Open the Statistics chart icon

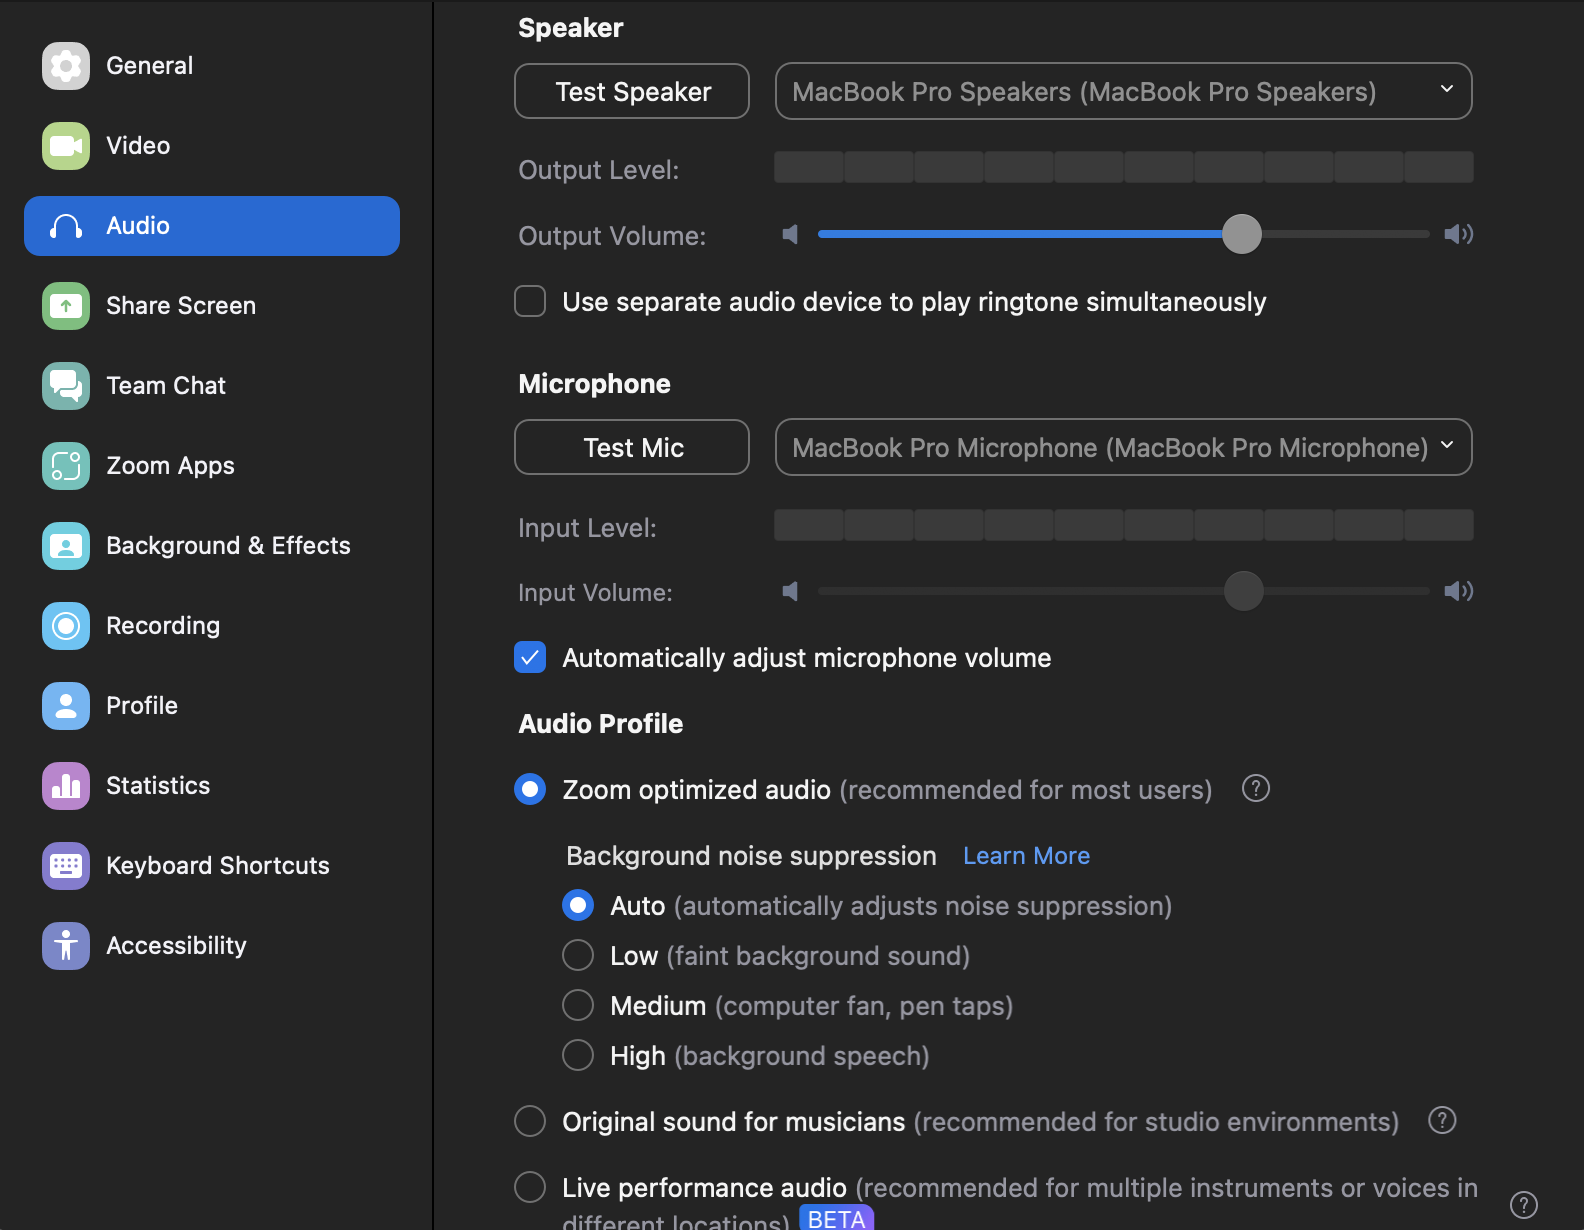(x=66, y=786)
